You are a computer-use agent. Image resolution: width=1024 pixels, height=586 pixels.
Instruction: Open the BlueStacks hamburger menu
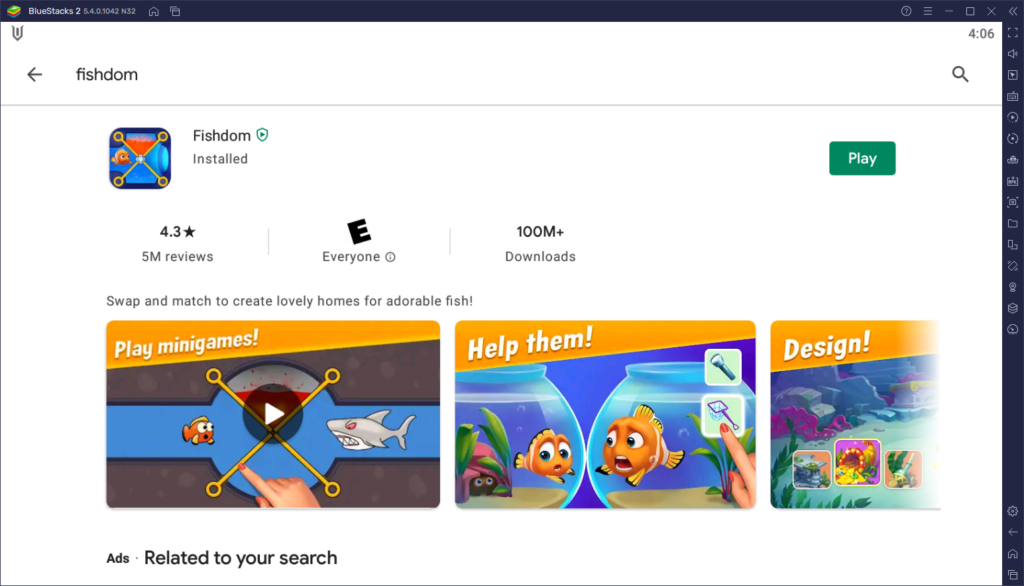pyautogui.click(x=928, y=11)
